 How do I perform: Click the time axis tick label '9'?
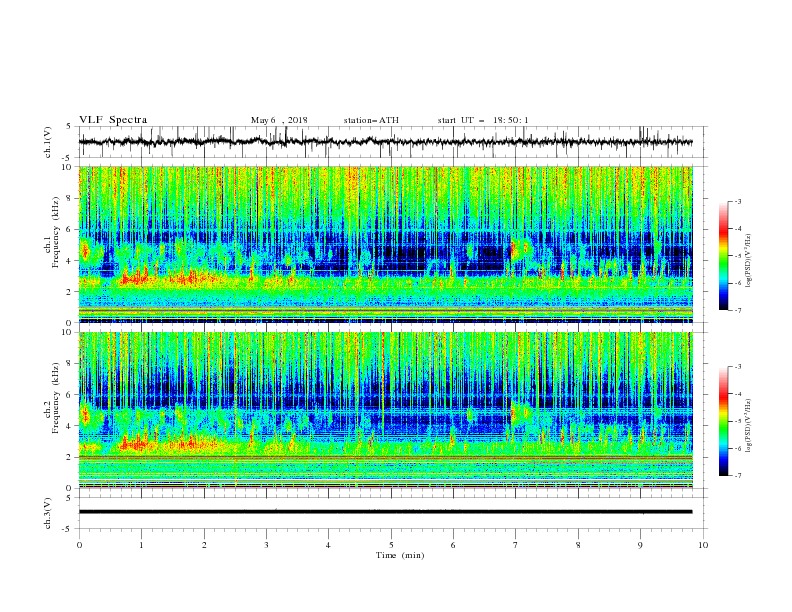(640, 545)
